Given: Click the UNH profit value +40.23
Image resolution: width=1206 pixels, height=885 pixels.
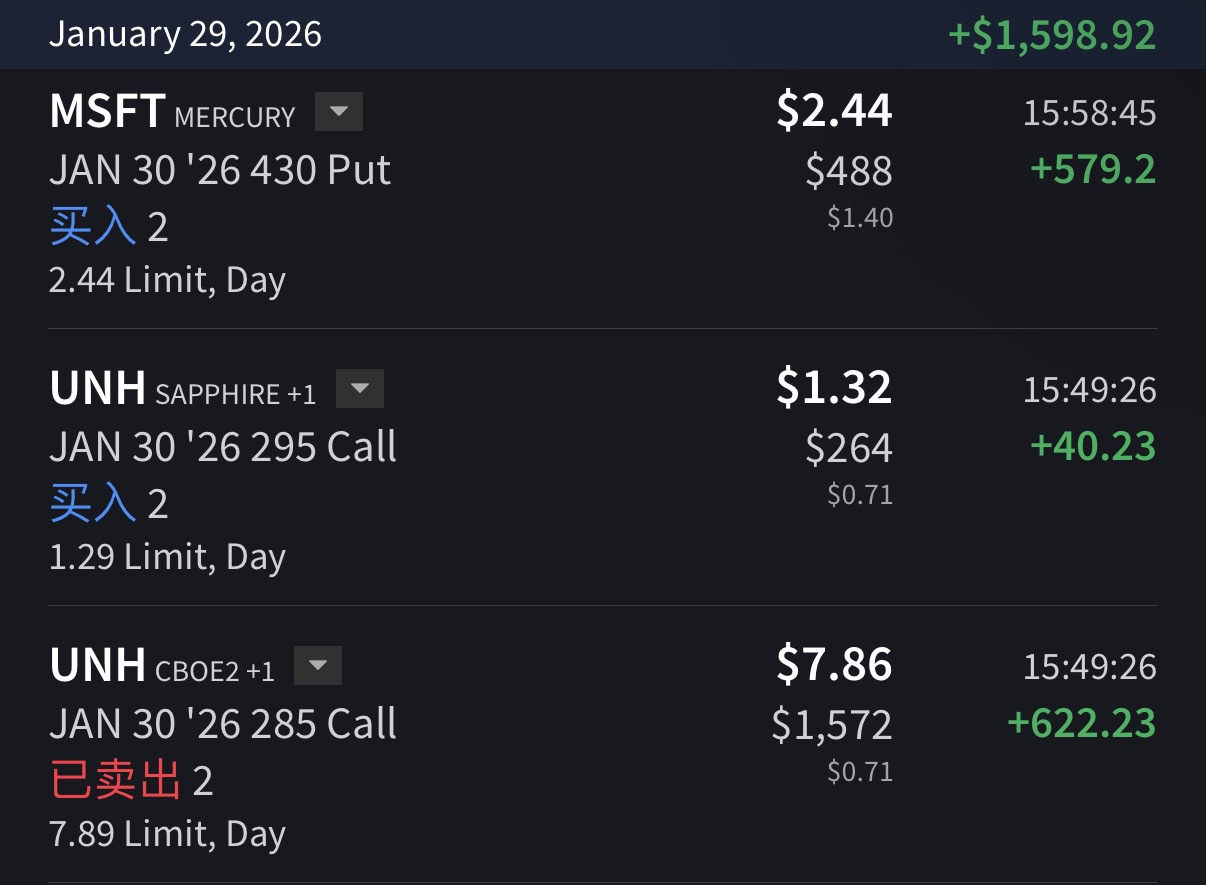Looking at the screenshot, I should coord(1093,446).
